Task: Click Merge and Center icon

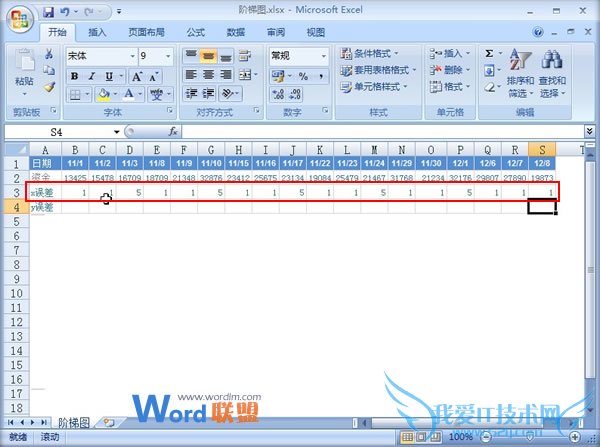Action: pyautogui.click(x=245, y=75)
